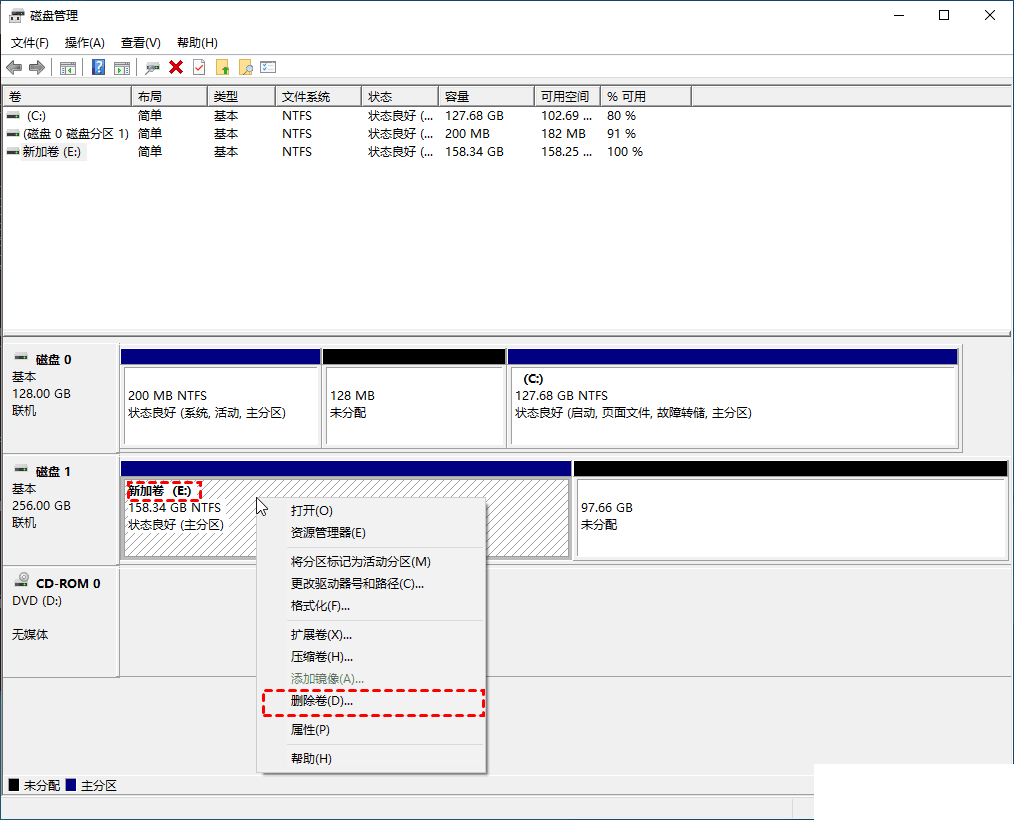Toggle the show/hide console tree icon
Viewport: 1014px width, 820px height.
pyautogui.click(x=67, y=67)
